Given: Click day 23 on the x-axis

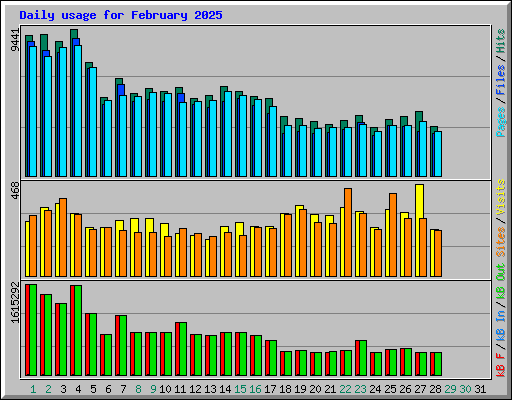Looking at the screenshot, I should coord(360,389).
